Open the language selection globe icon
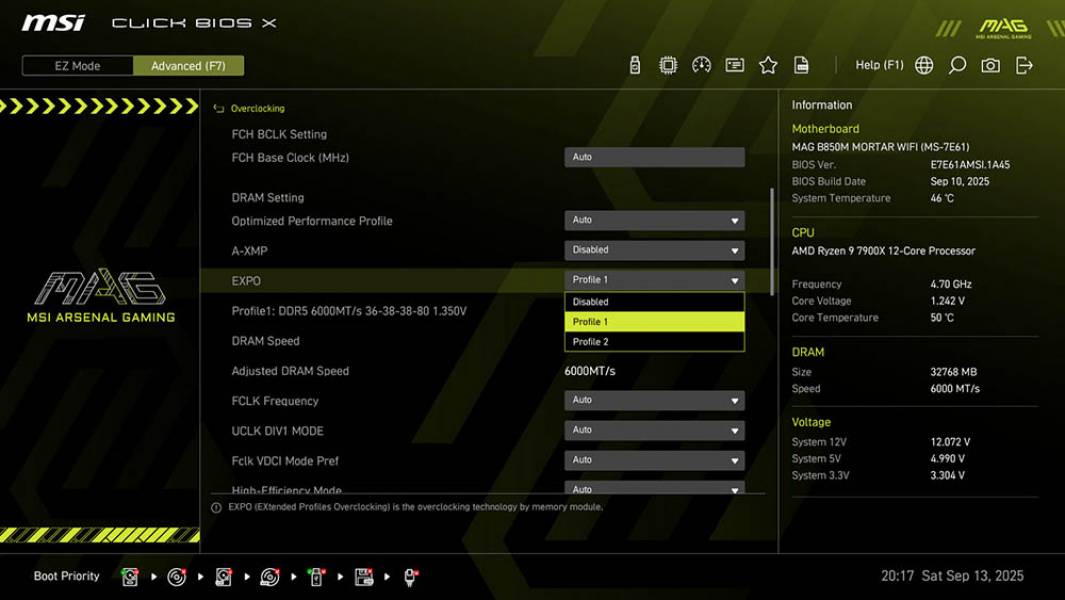Image resolution: width=1065 pixels, height=600 pixels. (925, 64)
